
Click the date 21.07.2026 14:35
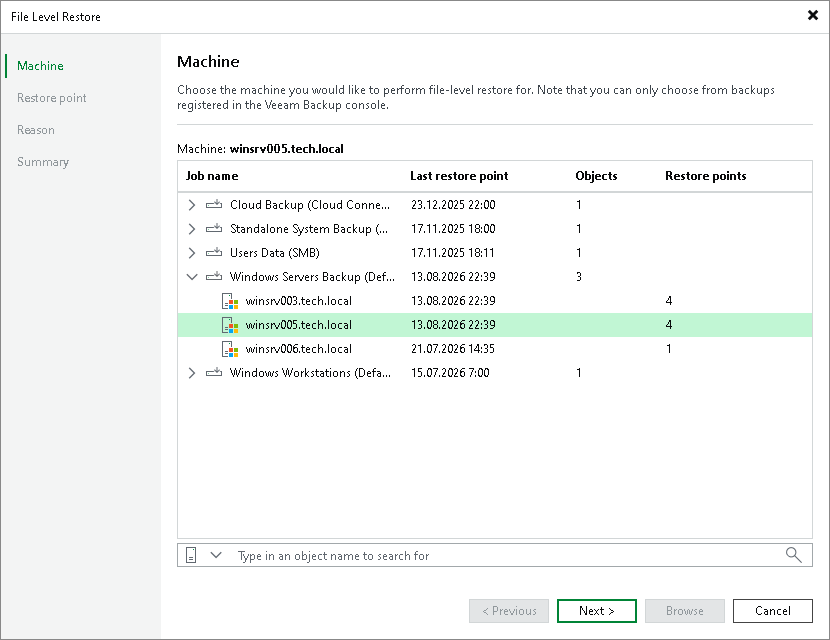point(453,349)
